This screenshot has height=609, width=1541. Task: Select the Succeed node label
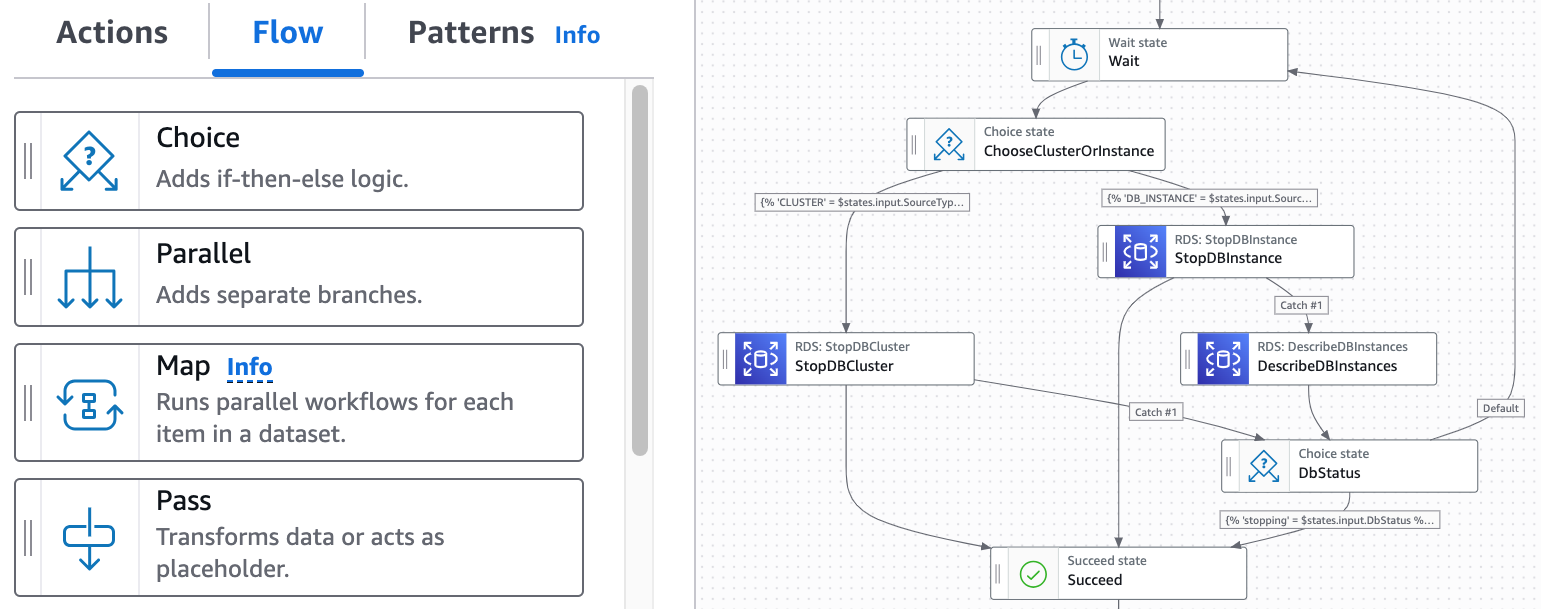pyautogui.click(x=1095, y=580)
